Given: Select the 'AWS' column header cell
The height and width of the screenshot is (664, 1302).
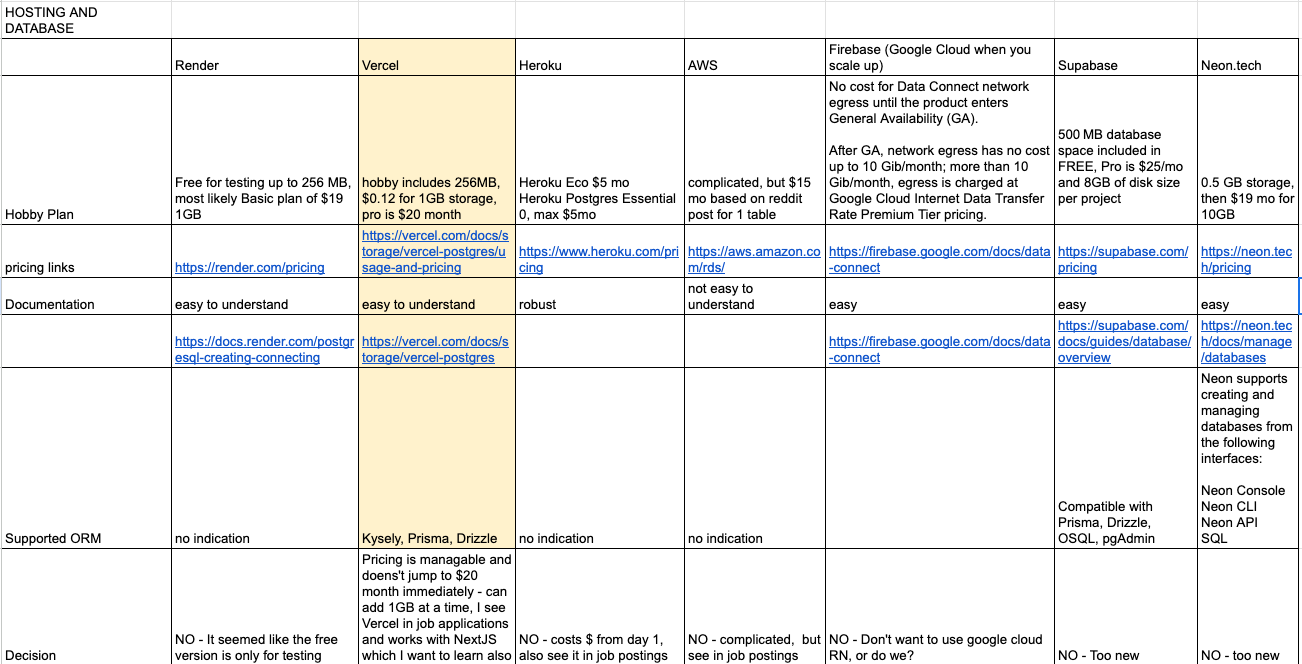Looking at the screenshot, I should click(x=755, y=58).
